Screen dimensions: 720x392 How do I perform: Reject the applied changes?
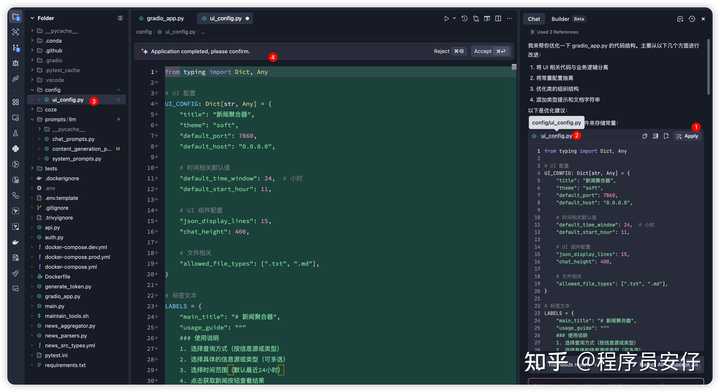pyautogui.click(x=449, y=51)
